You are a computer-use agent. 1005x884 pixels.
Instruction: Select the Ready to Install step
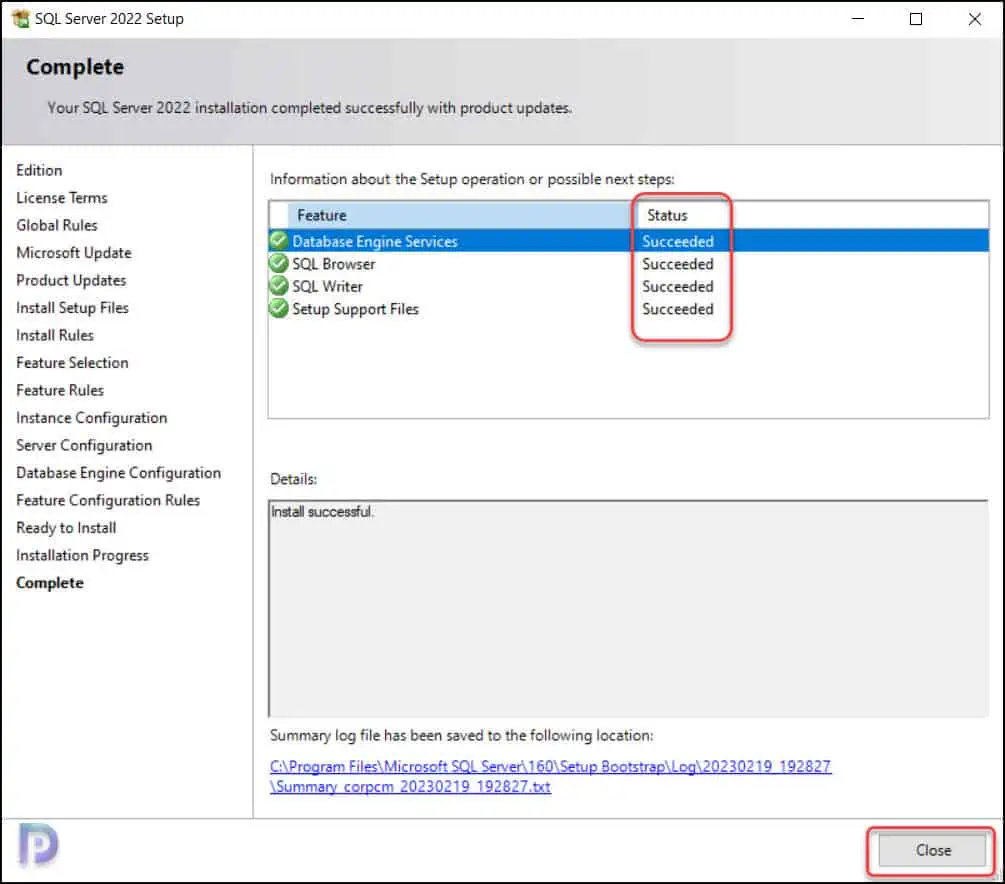pyautogui.click(x=66, y=528)
